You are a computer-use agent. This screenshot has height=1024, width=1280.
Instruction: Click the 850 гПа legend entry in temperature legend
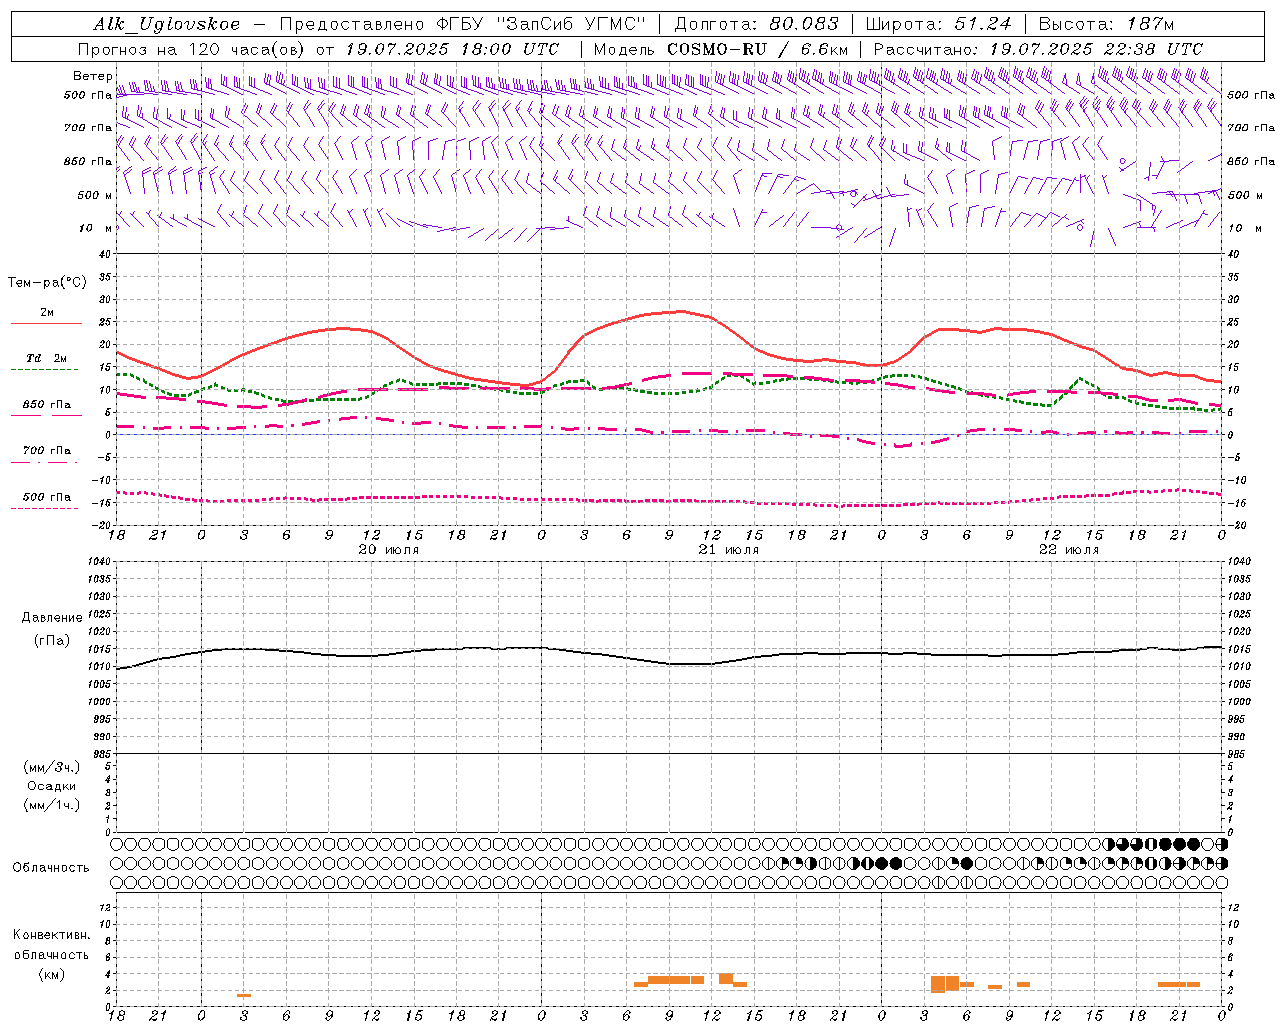tap(46, 405)
